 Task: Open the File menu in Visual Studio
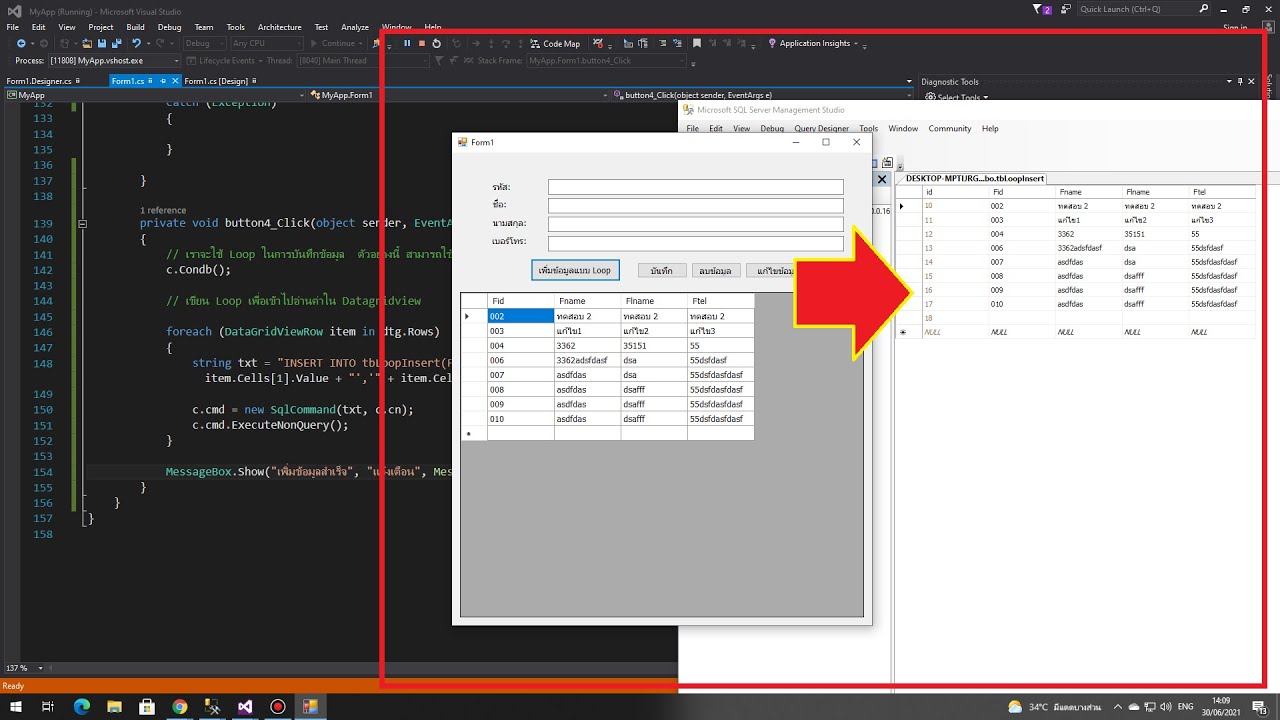pos(13,27)
